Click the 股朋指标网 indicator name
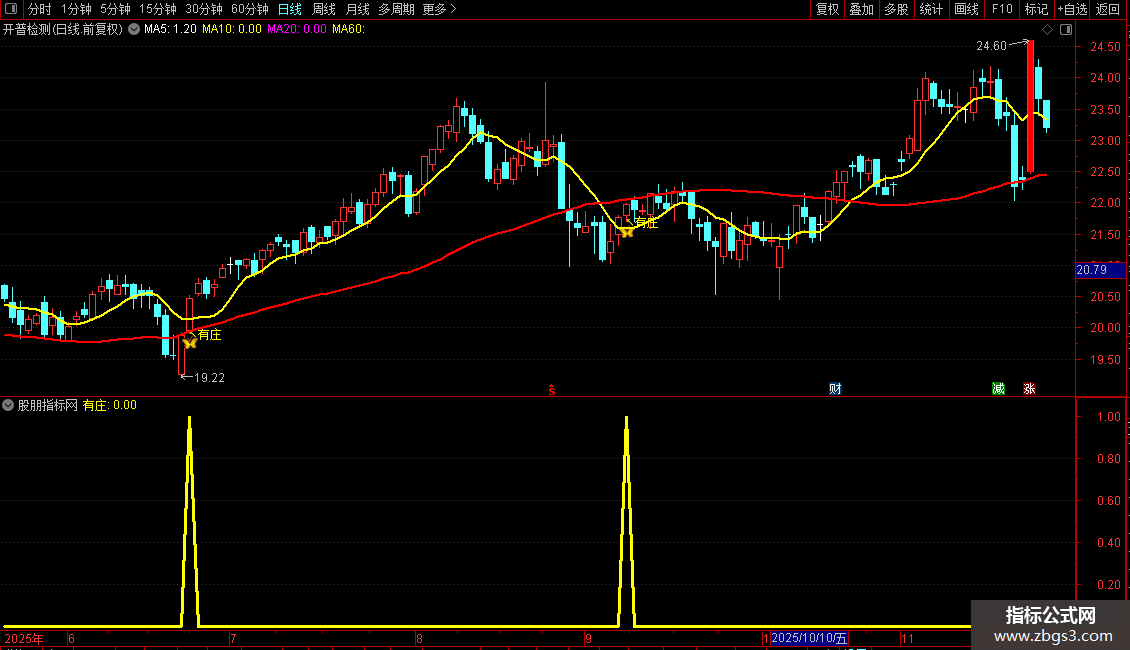1130x650 pixels. 48,406
